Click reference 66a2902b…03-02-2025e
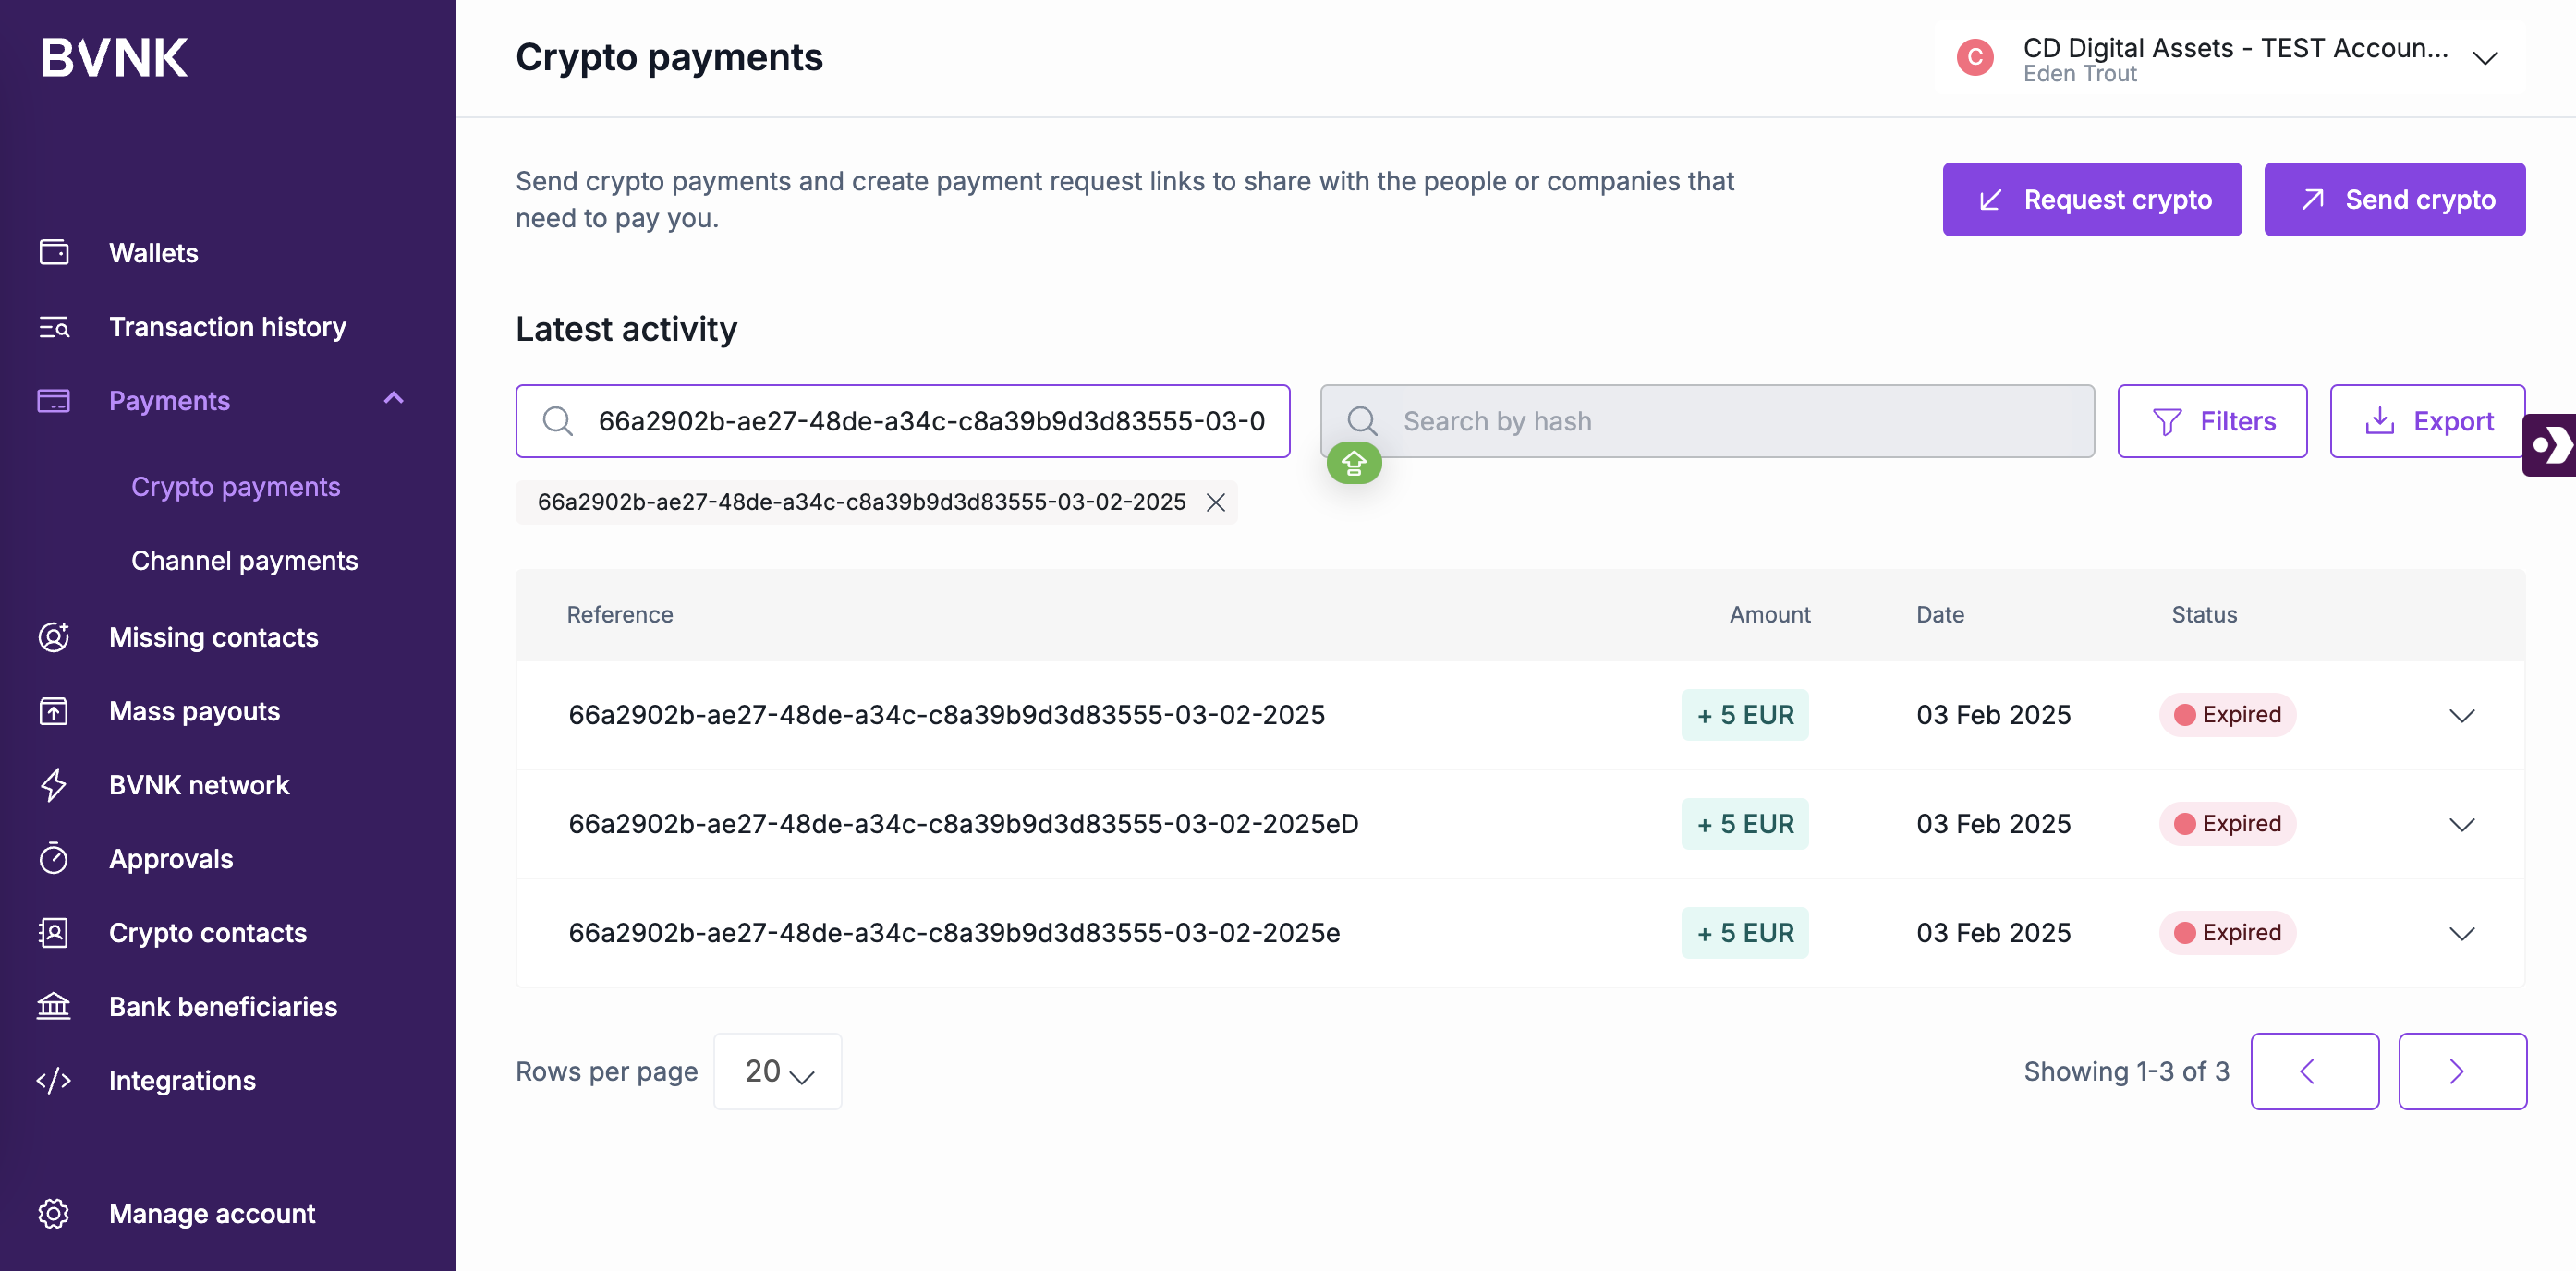Screen dimensions: 2576x1271 954,933
